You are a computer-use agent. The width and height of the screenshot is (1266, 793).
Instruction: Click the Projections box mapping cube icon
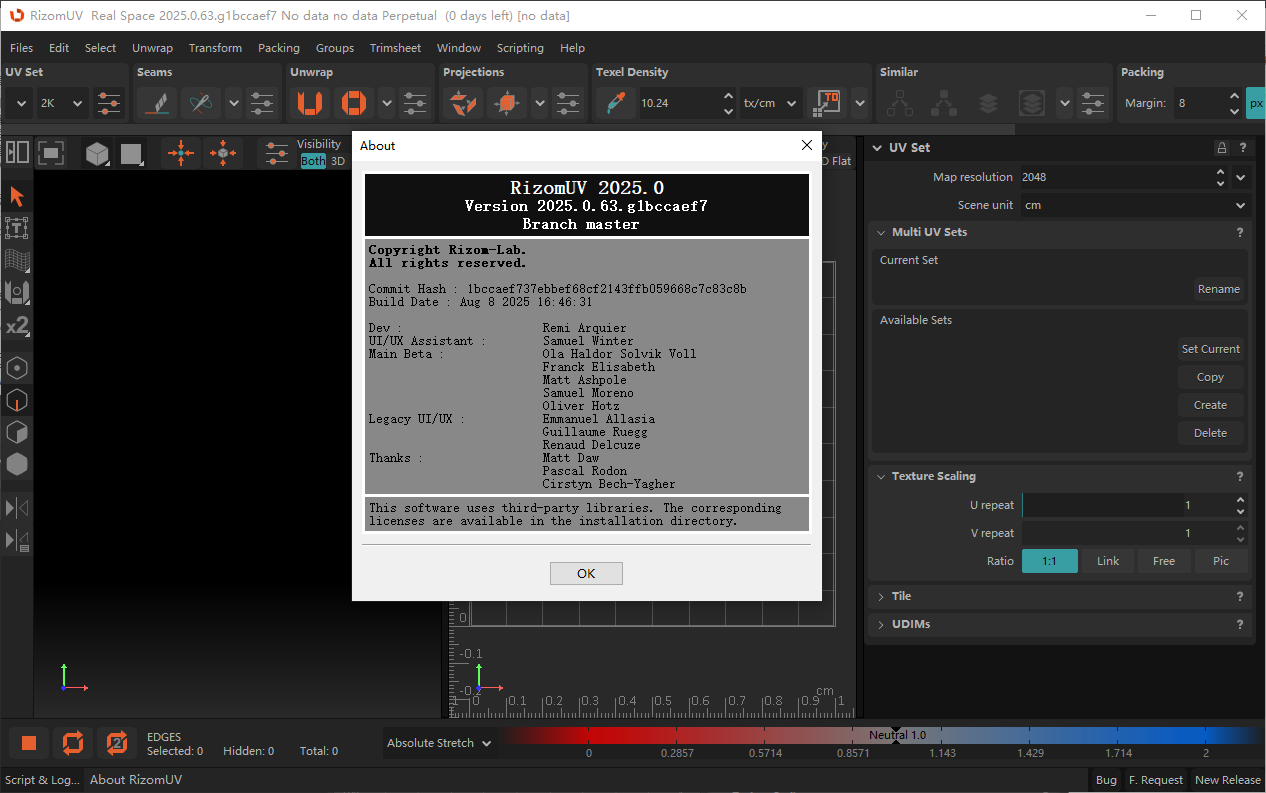coord(507,103)
